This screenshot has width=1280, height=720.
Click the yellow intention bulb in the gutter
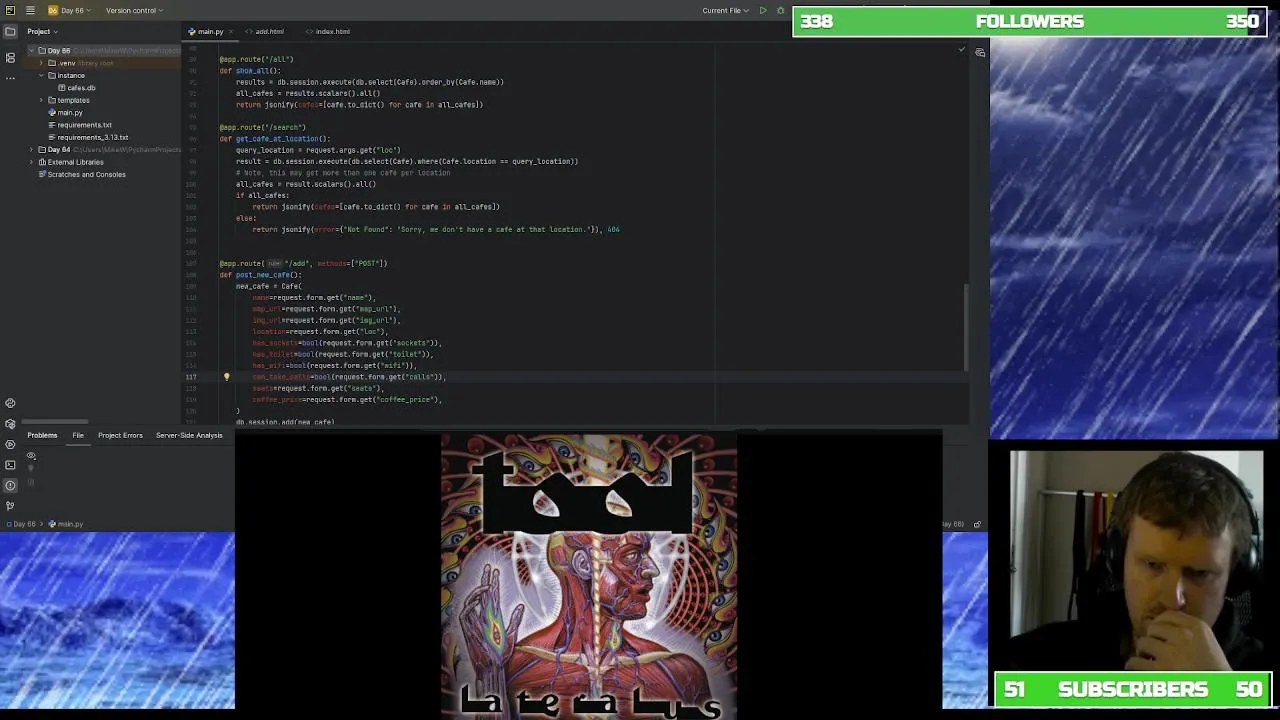click(226, 377)
